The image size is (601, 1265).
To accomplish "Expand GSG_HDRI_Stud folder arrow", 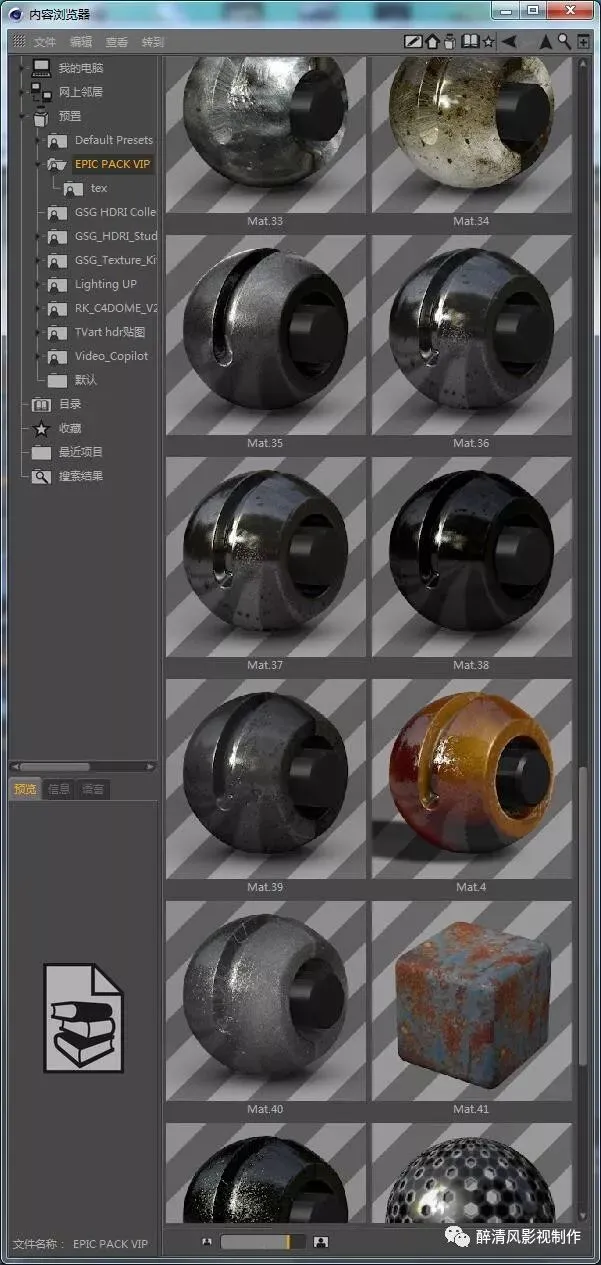I will (x=39, y=236).
